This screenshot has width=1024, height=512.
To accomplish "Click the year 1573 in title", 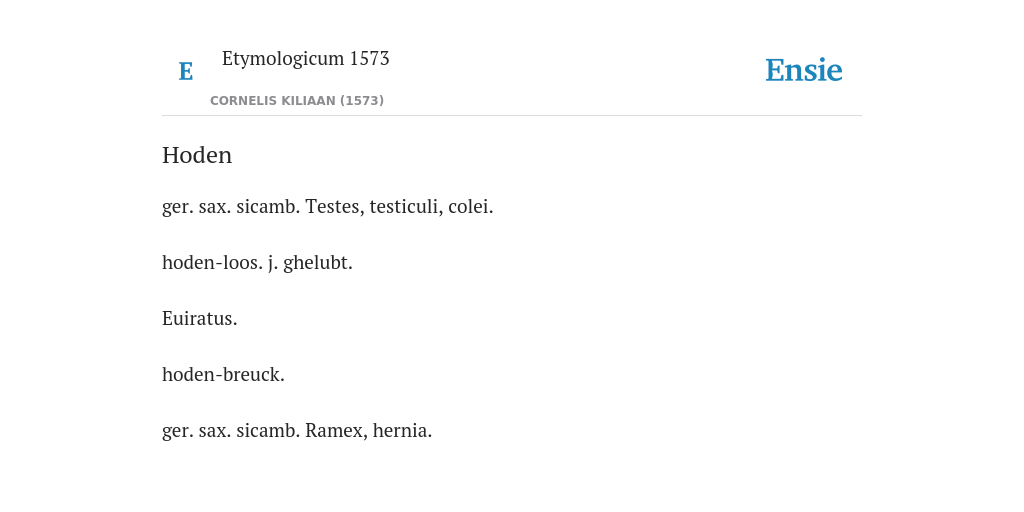I will point(370,58).
